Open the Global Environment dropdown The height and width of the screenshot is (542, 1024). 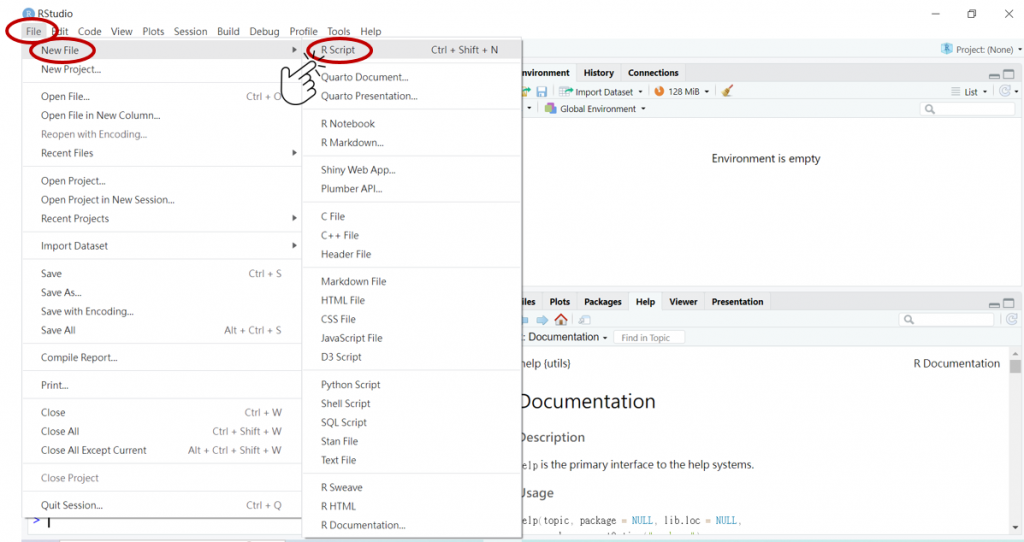[x=643, y=109]
